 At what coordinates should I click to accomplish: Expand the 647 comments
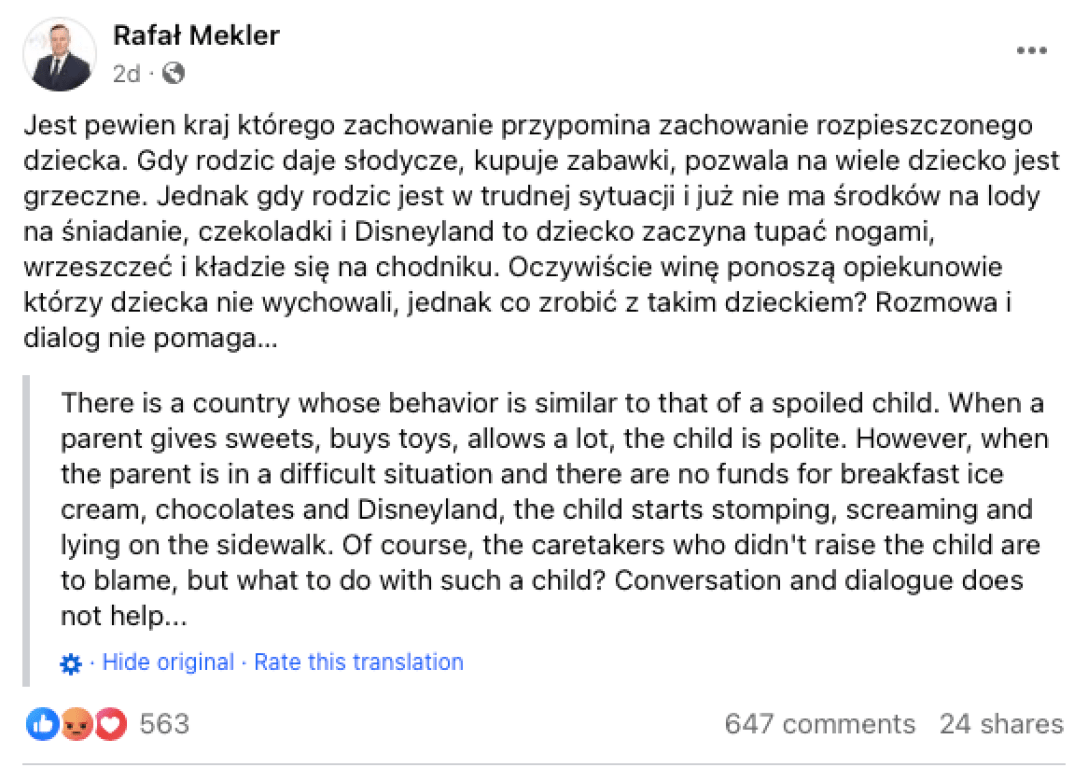click(x=819, y=724)
